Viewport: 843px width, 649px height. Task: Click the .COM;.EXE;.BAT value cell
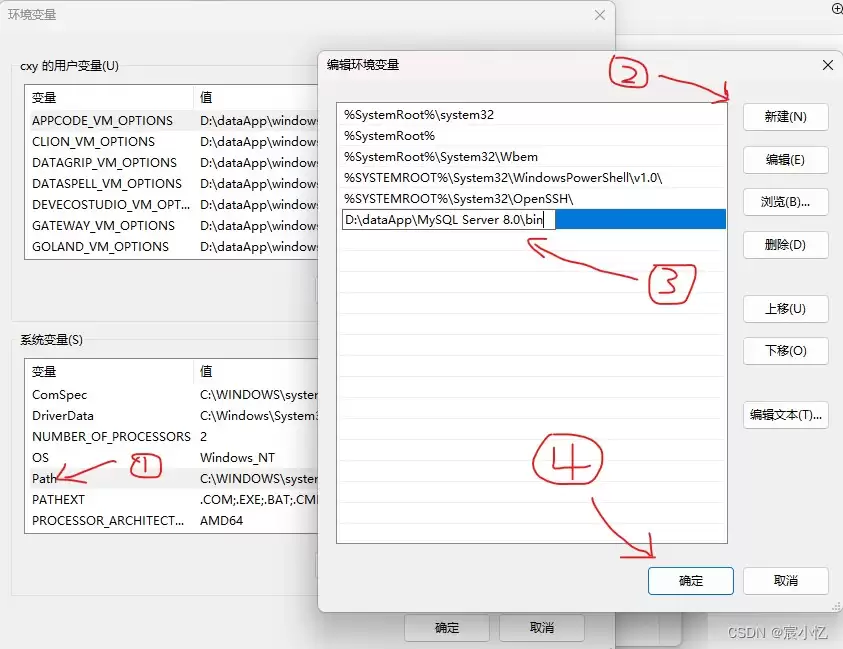click(x=259, y=500)
